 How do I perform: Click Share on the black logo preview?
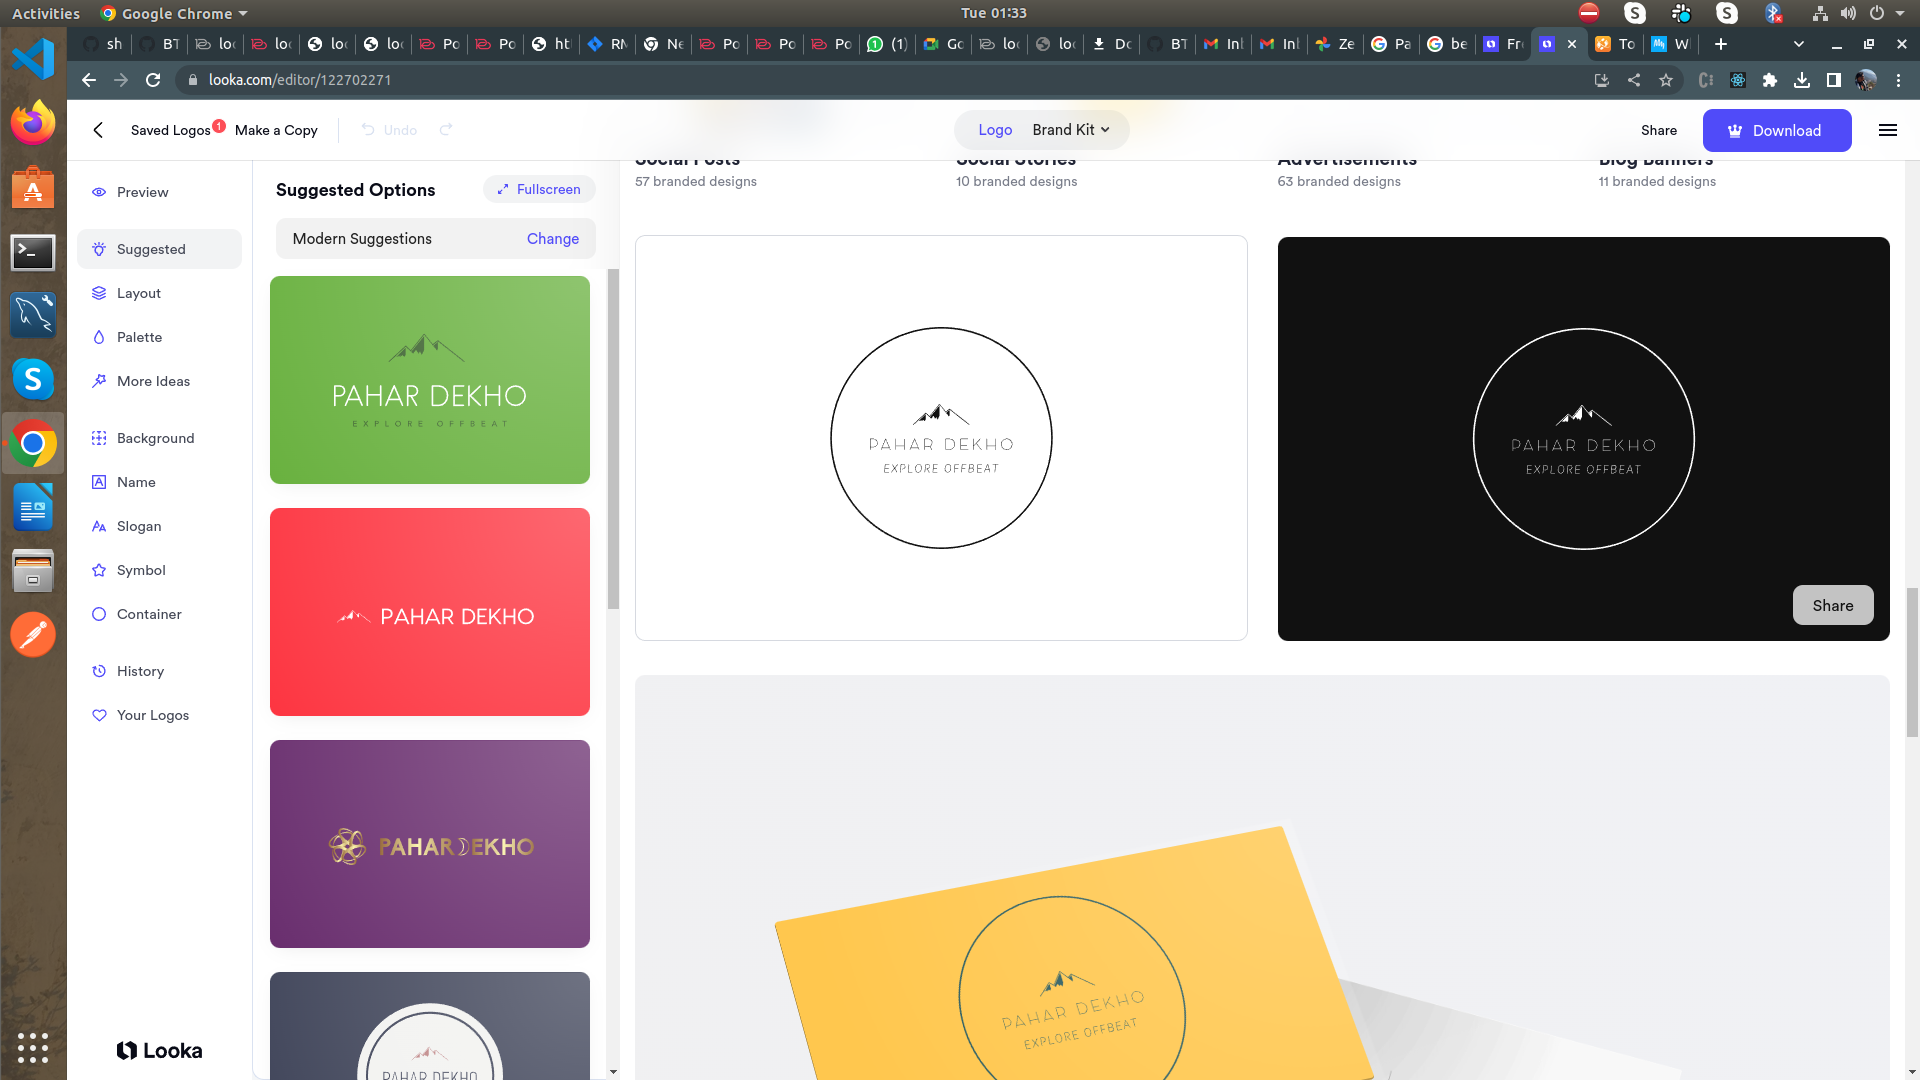pos(1833,605)
